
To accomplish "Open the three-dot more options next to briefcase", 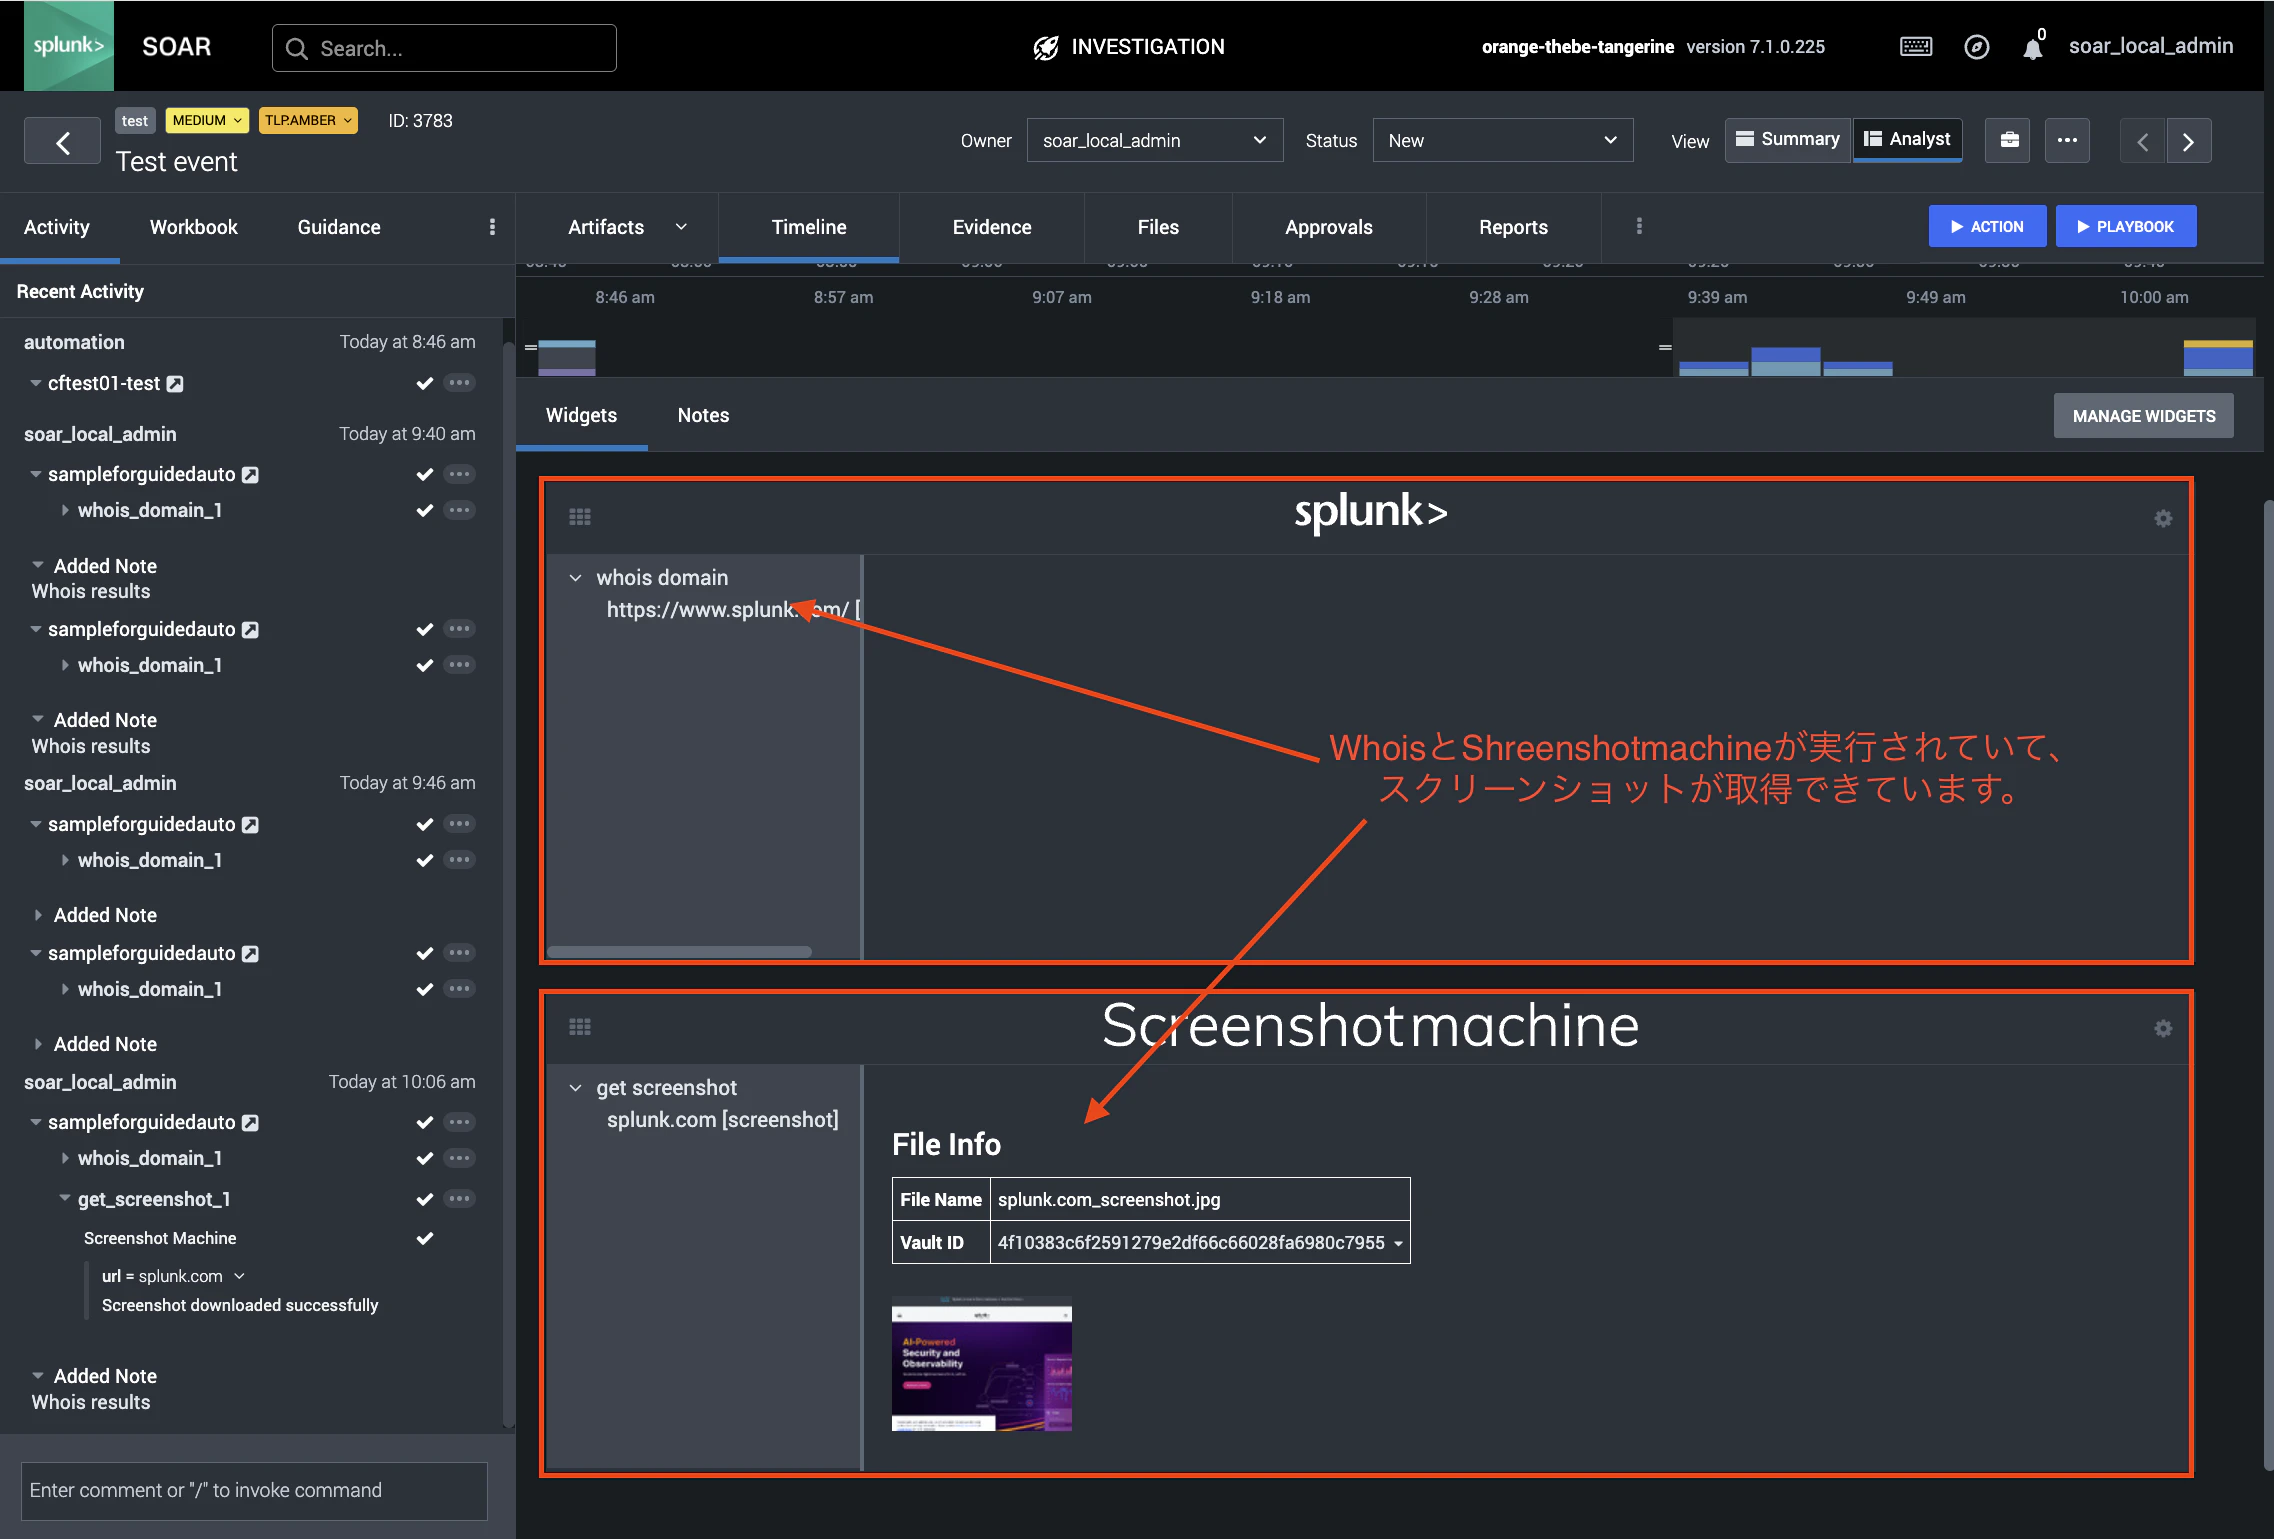I will [2067, 141].
